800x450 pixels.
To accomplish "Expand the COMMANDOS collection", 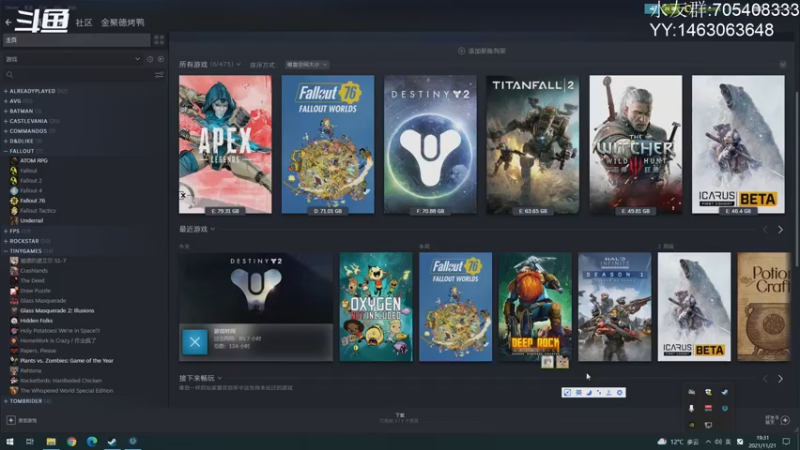I will click(30, 131).
